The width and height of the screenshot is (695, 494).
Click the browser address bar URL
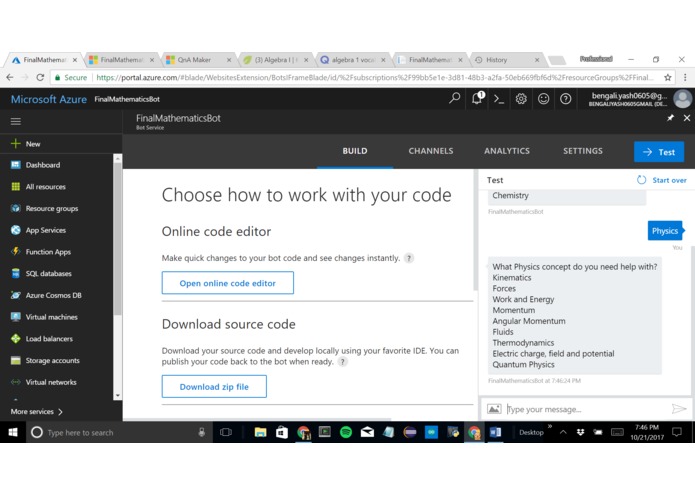click(374, 78)
